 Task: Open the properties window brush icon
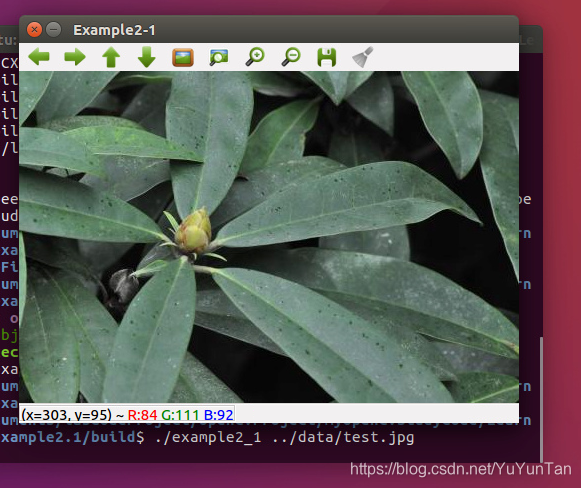(363, 57)
